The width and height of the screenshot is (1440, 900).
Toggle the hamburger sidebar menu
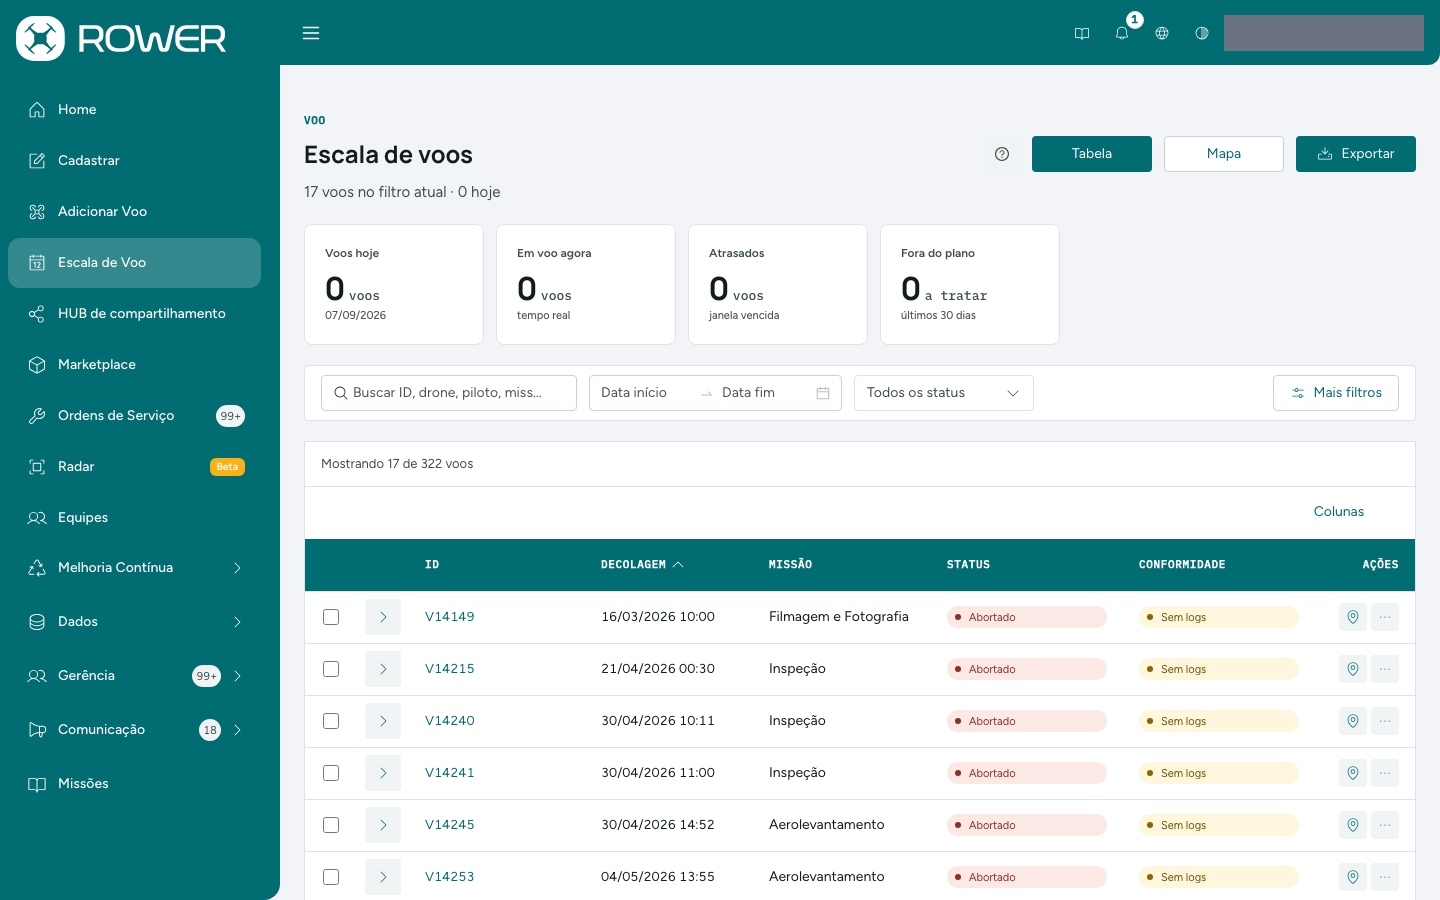311,33
